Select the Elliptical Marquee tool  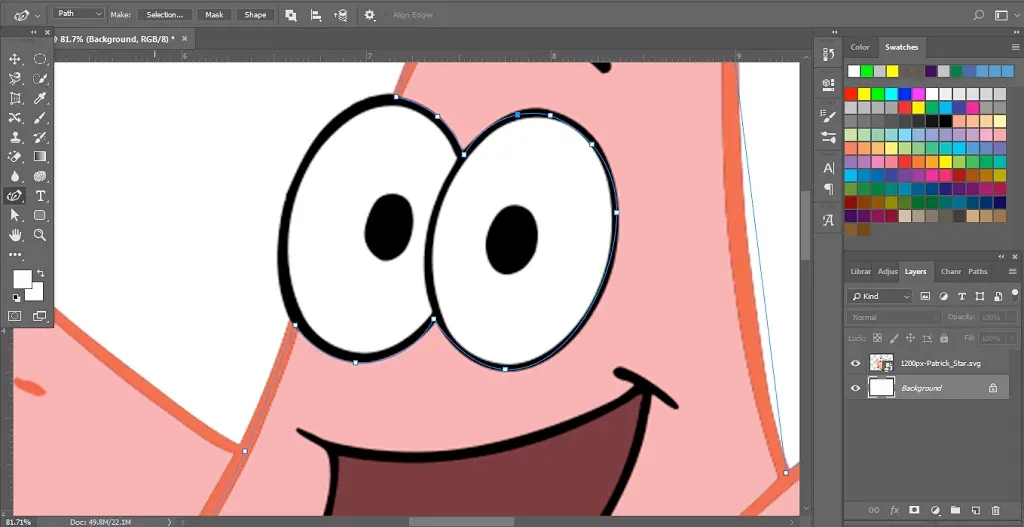(x=40, y=59)
